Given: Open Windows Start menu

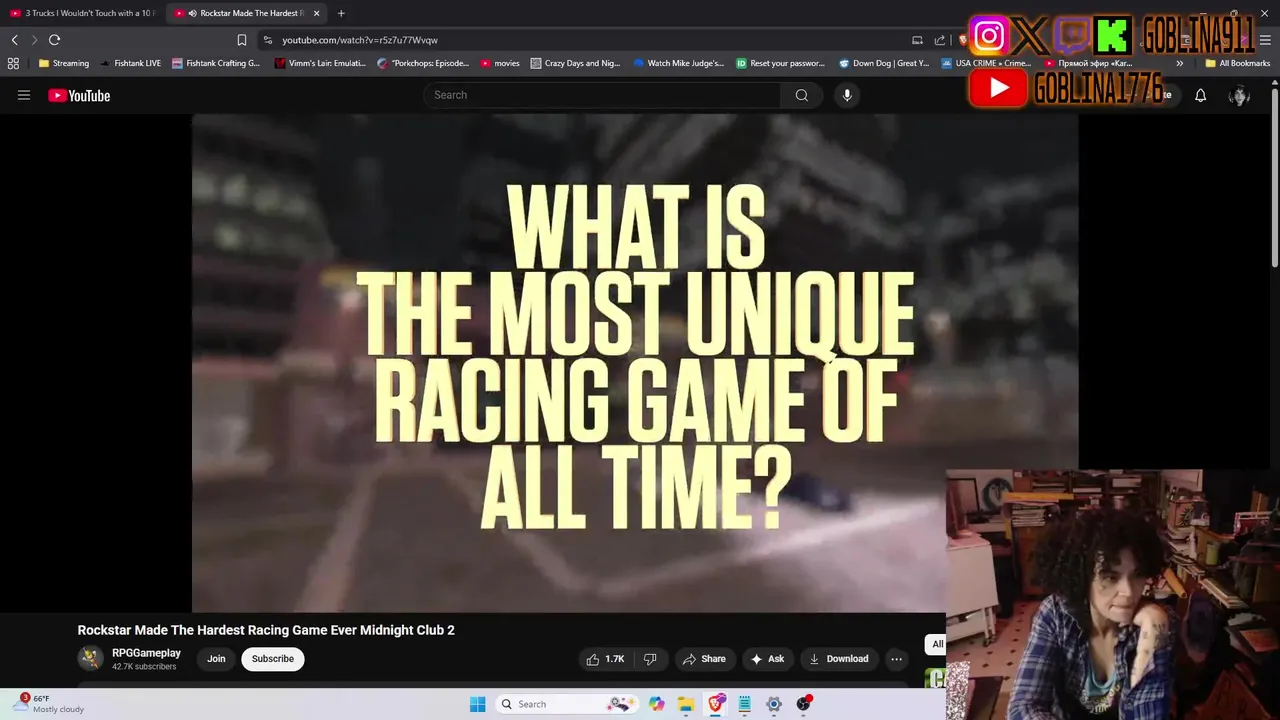Looking at the screenshot, I should (478, 704).
